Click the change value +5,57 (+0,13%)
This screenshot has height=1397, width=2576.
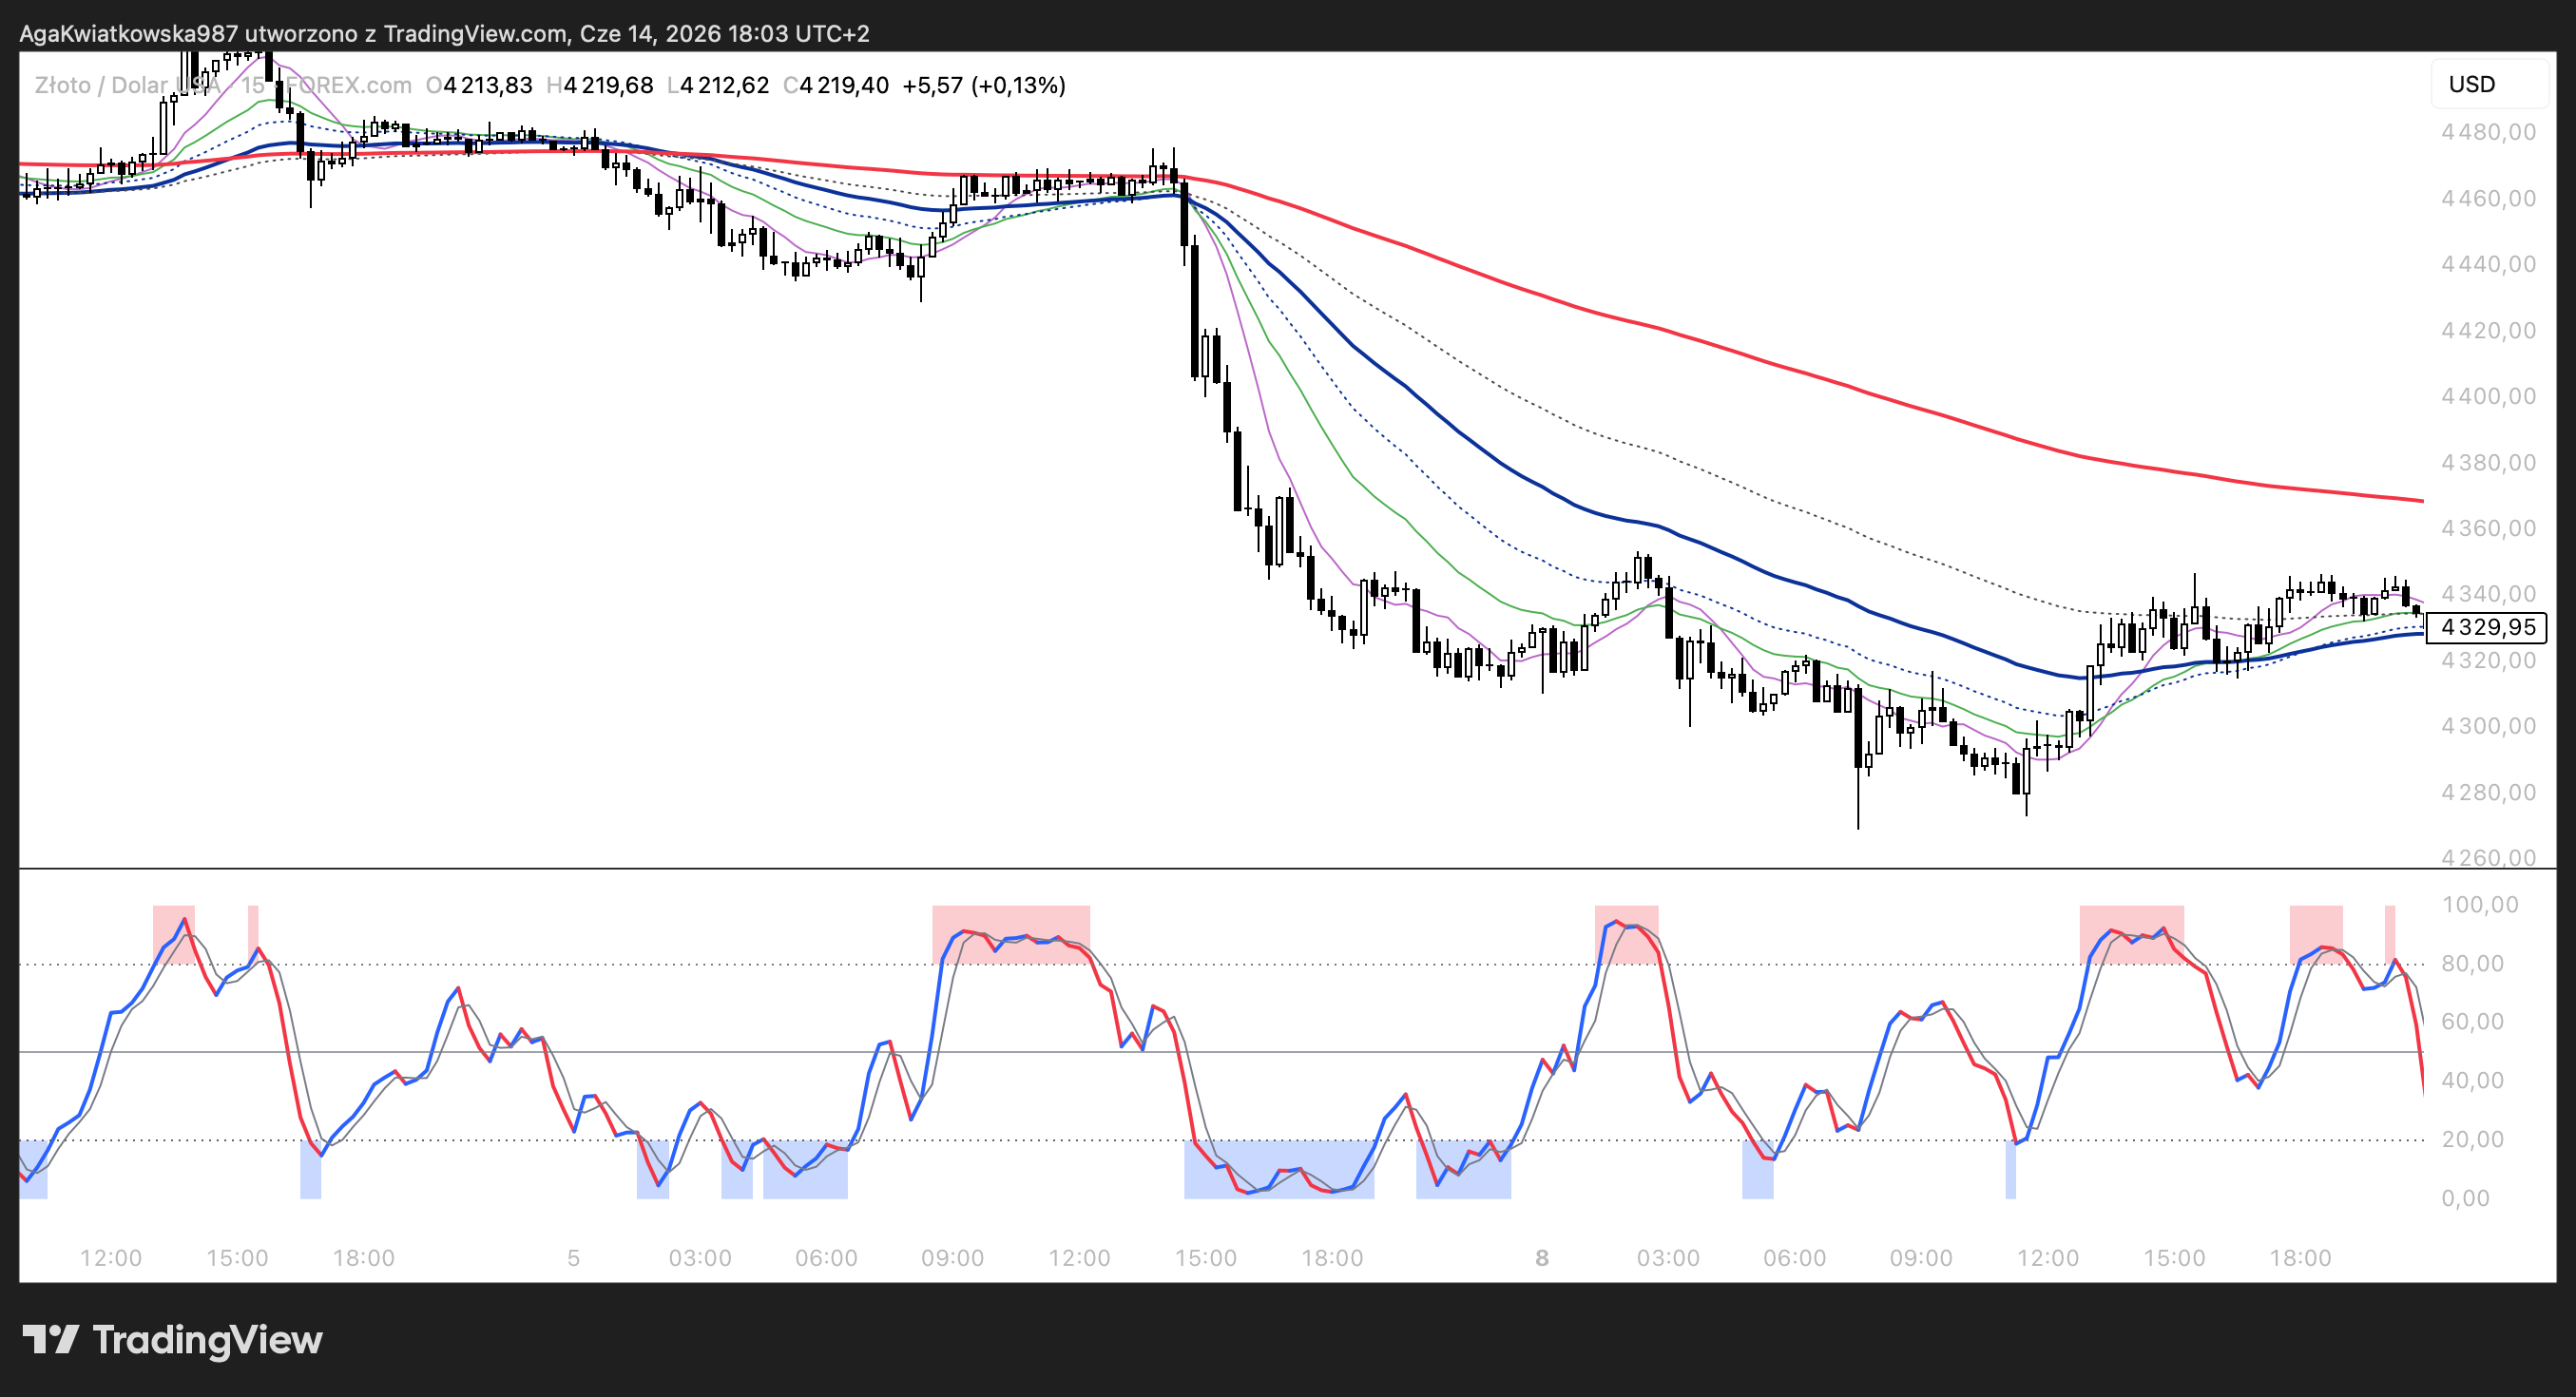984,85
